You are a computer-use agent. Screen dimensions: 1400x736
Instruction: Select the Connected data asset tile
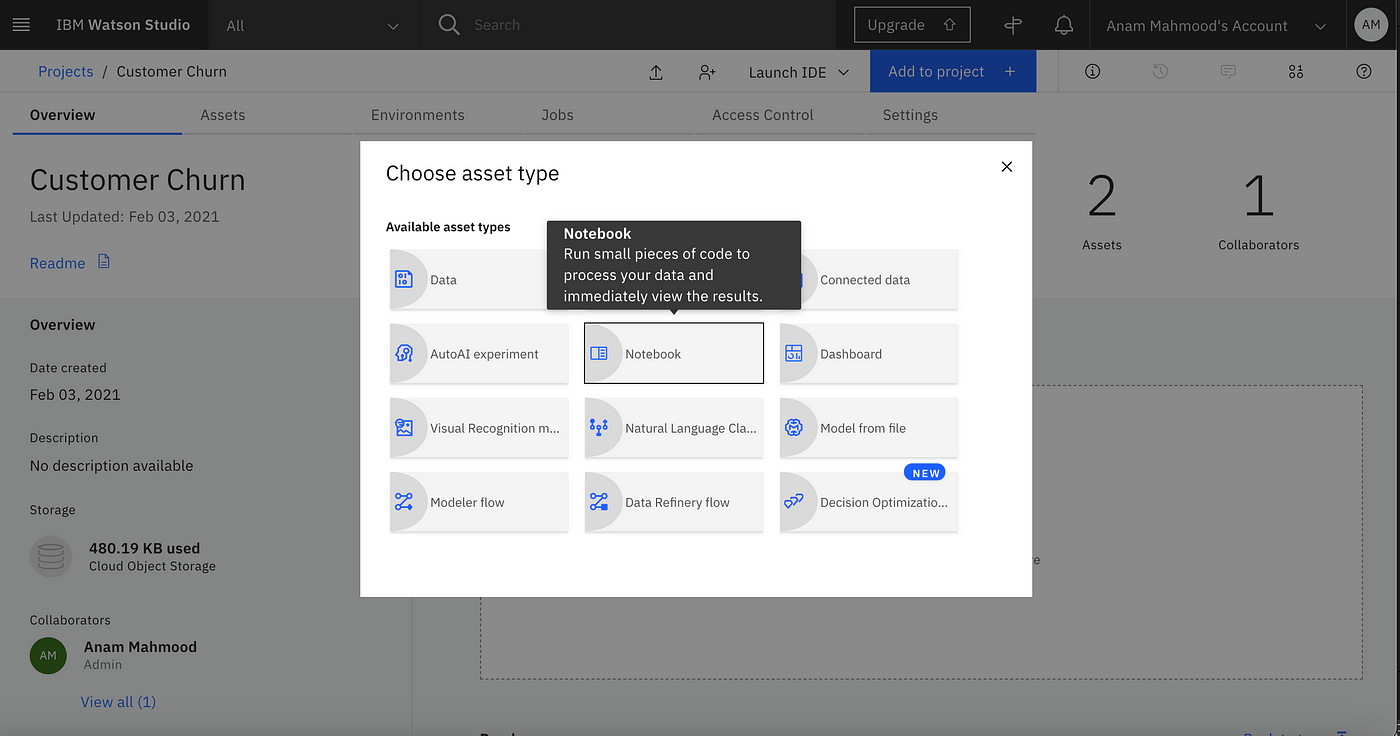click(869, 280)
